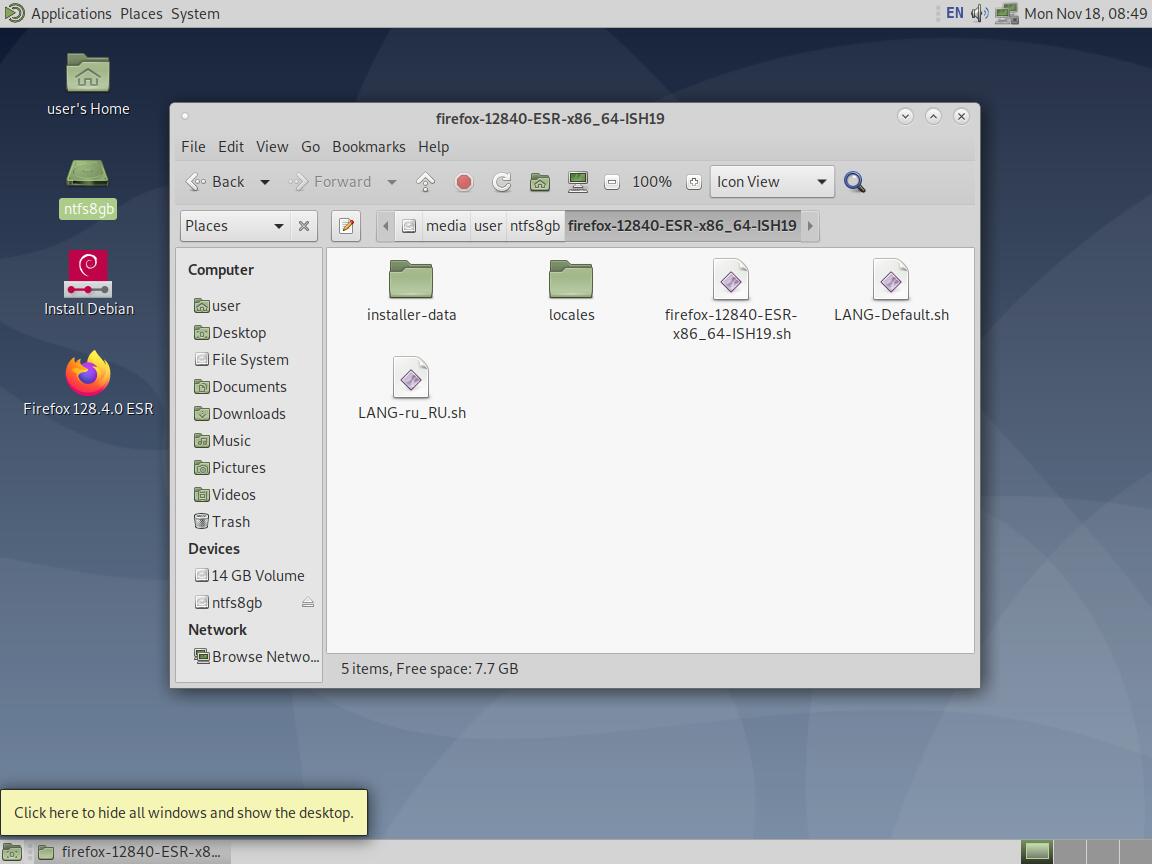Select Install Debian desktop icon
The width and height of the screenshot is (1152, 864).
click(88, 284)
